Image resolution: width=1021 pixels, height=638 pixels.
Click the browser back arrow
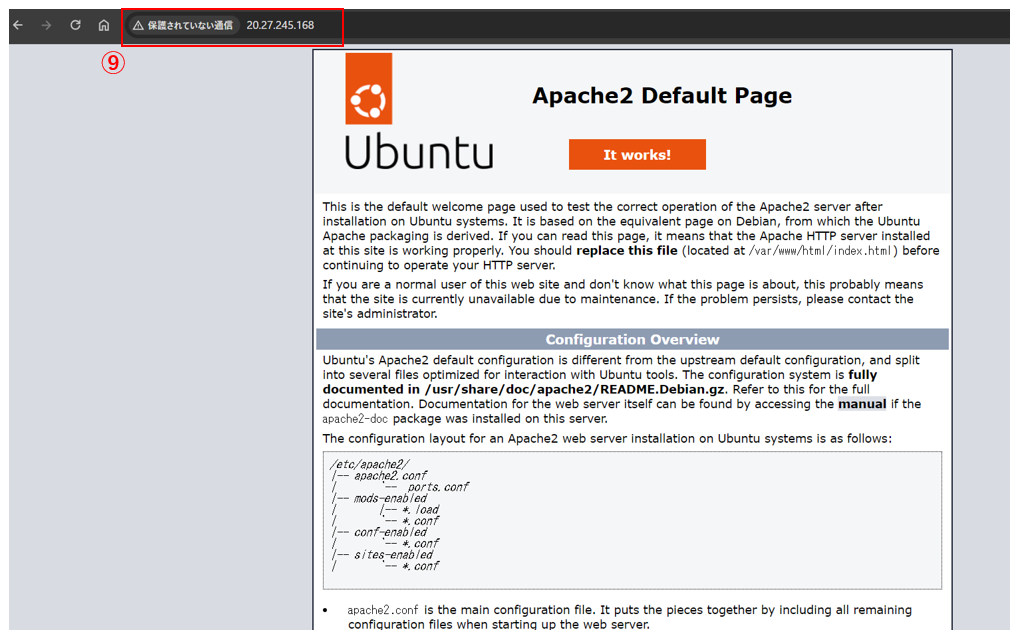click(x=18, y=25)
